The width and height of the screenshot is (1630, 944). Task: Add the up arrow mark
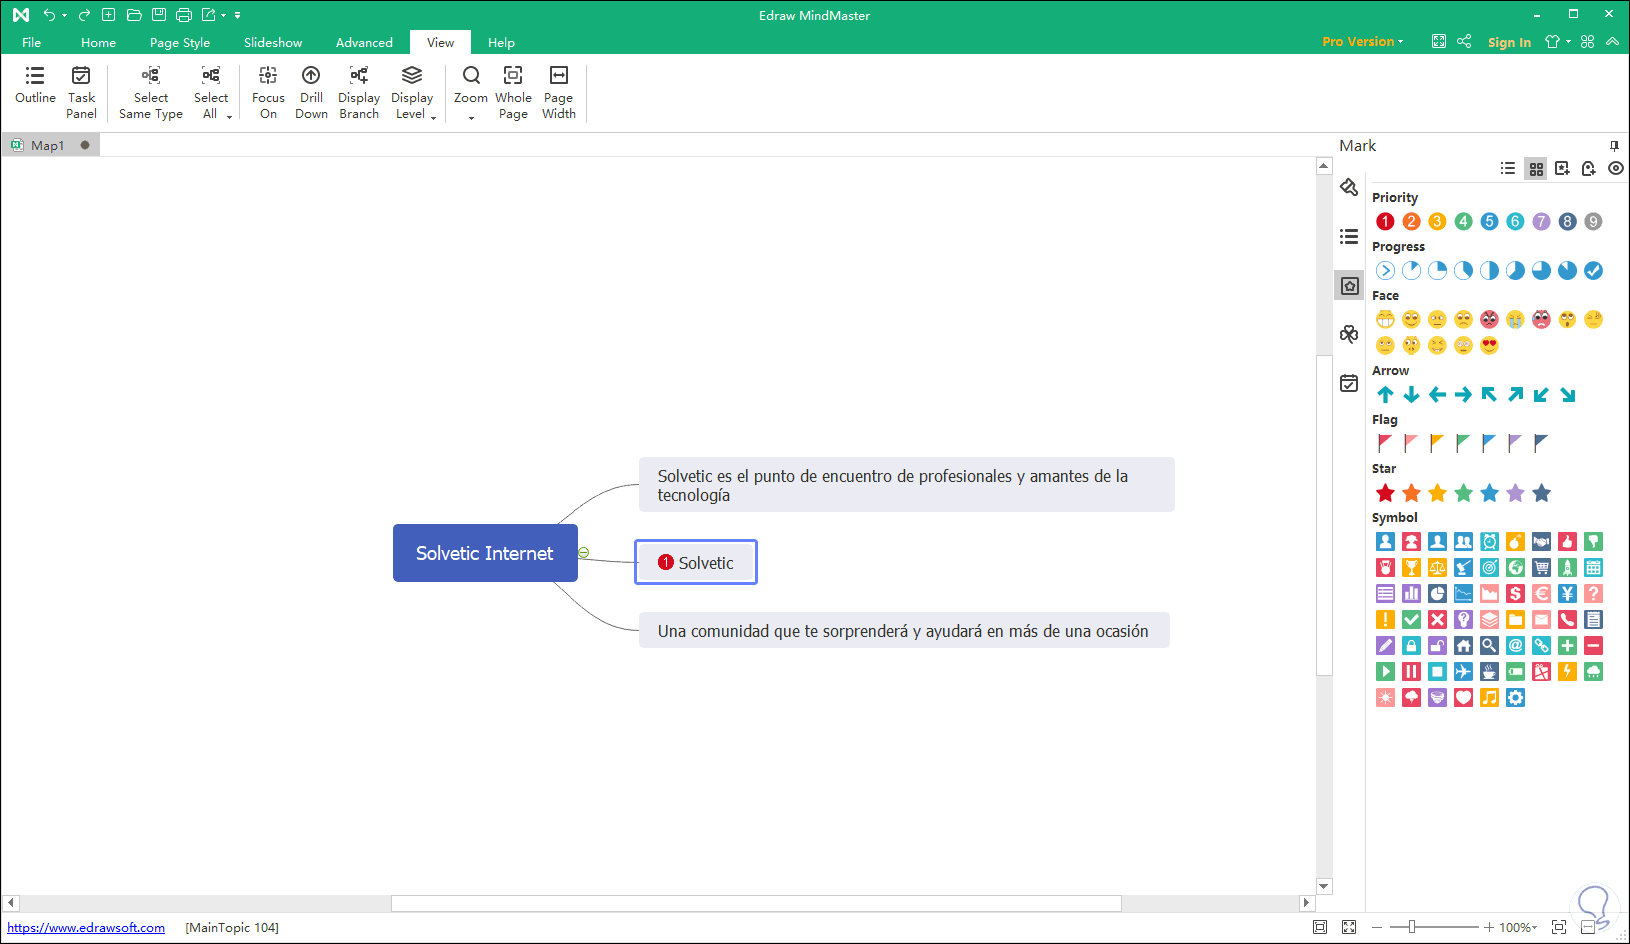[x=1385, y=395]
